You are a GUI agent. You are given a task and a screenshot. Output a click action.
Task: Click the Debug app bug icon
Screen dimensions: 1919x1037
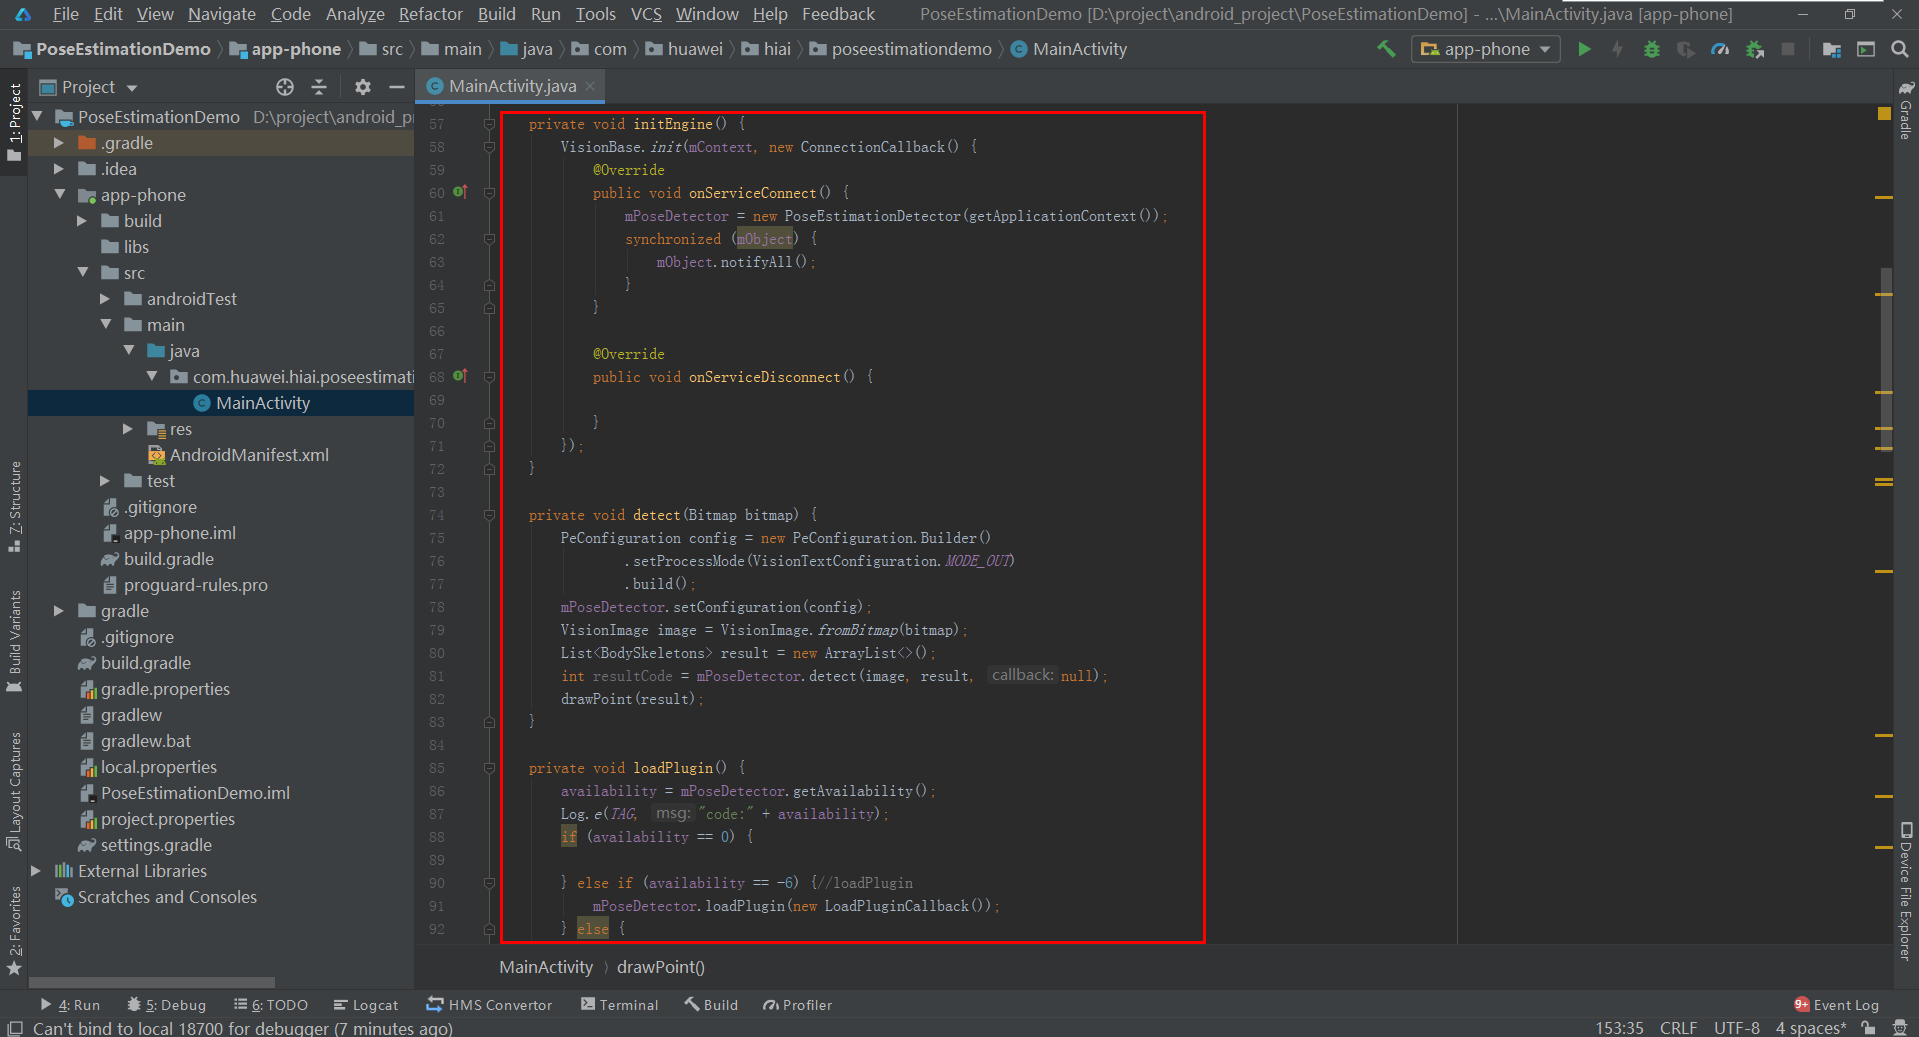coord(1651,49)
